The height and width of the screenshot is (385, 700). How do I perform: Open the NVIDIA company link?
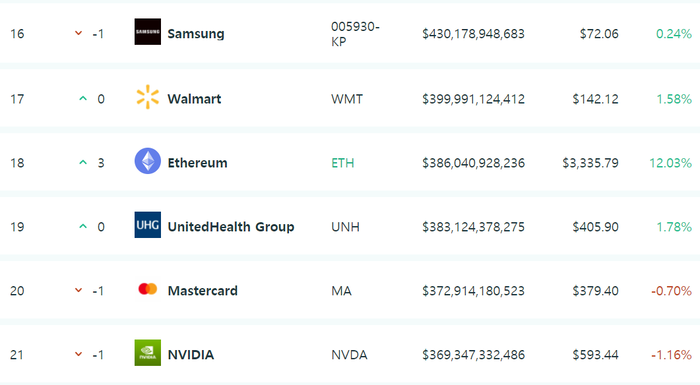tap(191, 355)
